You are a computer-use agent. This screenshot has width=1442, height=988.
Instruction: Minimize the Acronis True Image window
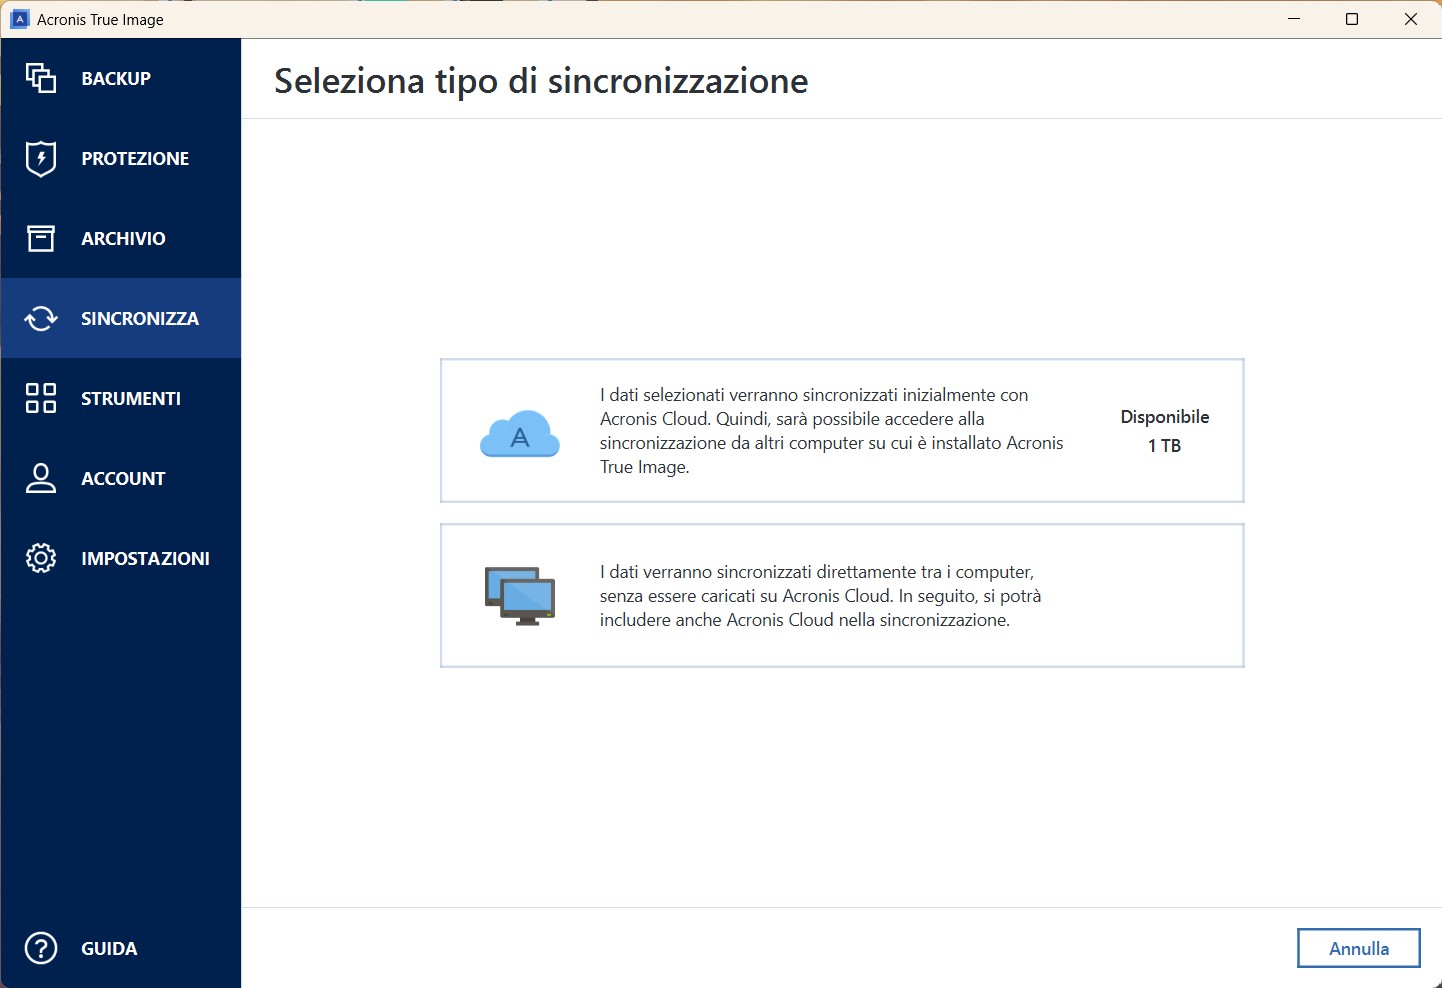1294,19
